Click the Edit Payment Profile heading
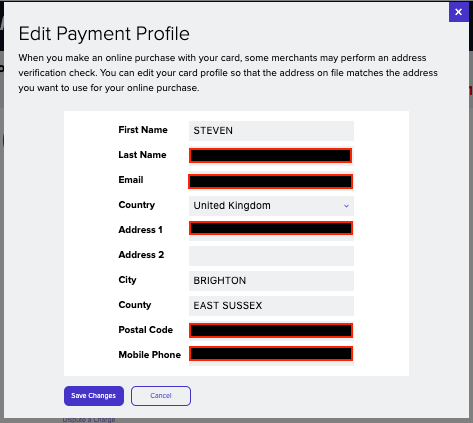This screenshot has width=473, height=423. [x=104, y=34]
